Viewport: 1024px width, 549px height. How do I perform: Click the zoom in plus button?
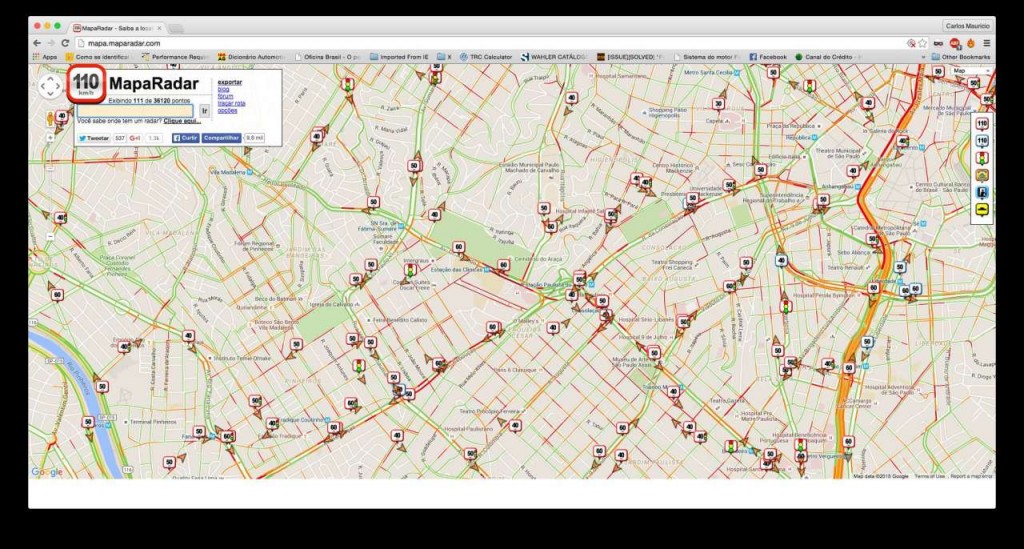[x=50, y=137]
